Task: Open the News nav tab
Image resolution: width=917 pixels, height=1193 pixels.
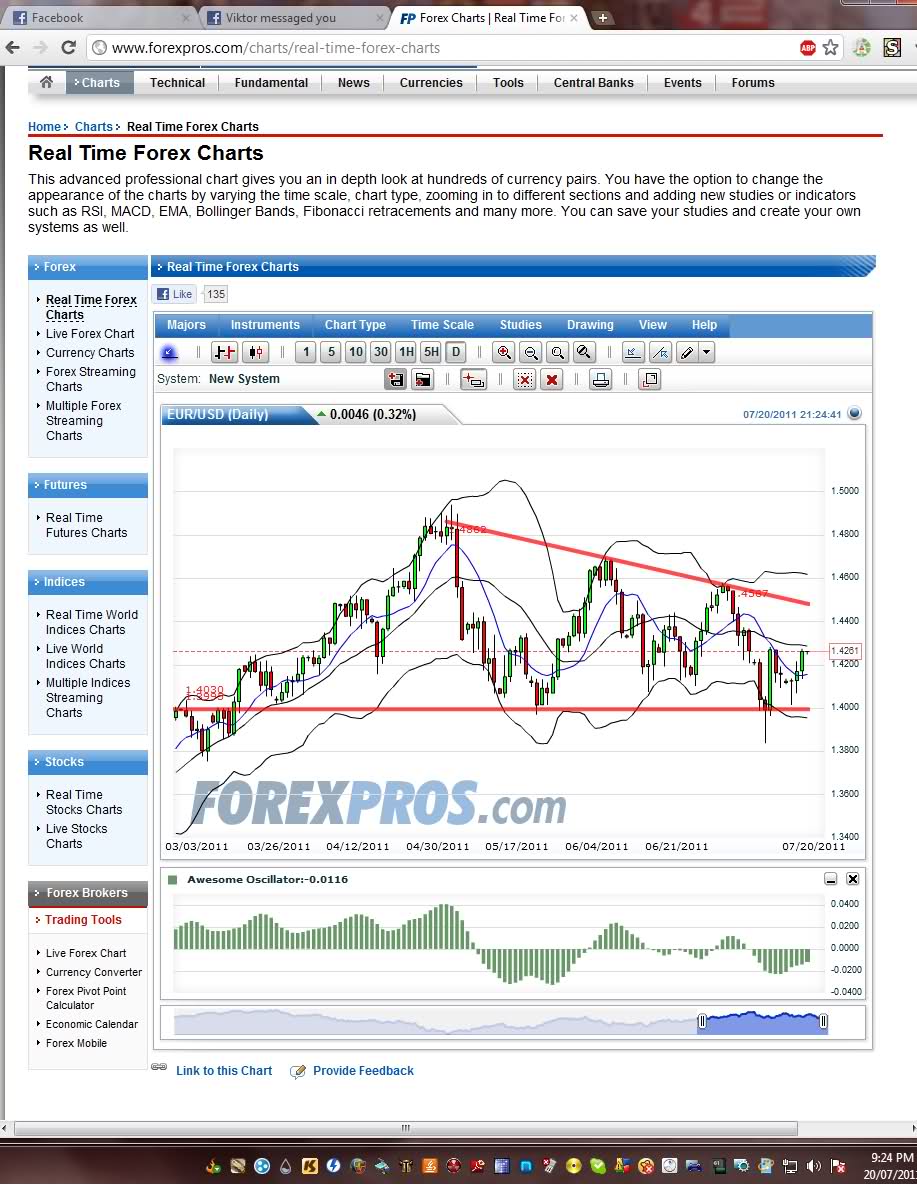Action: click(x=354, y=83)
